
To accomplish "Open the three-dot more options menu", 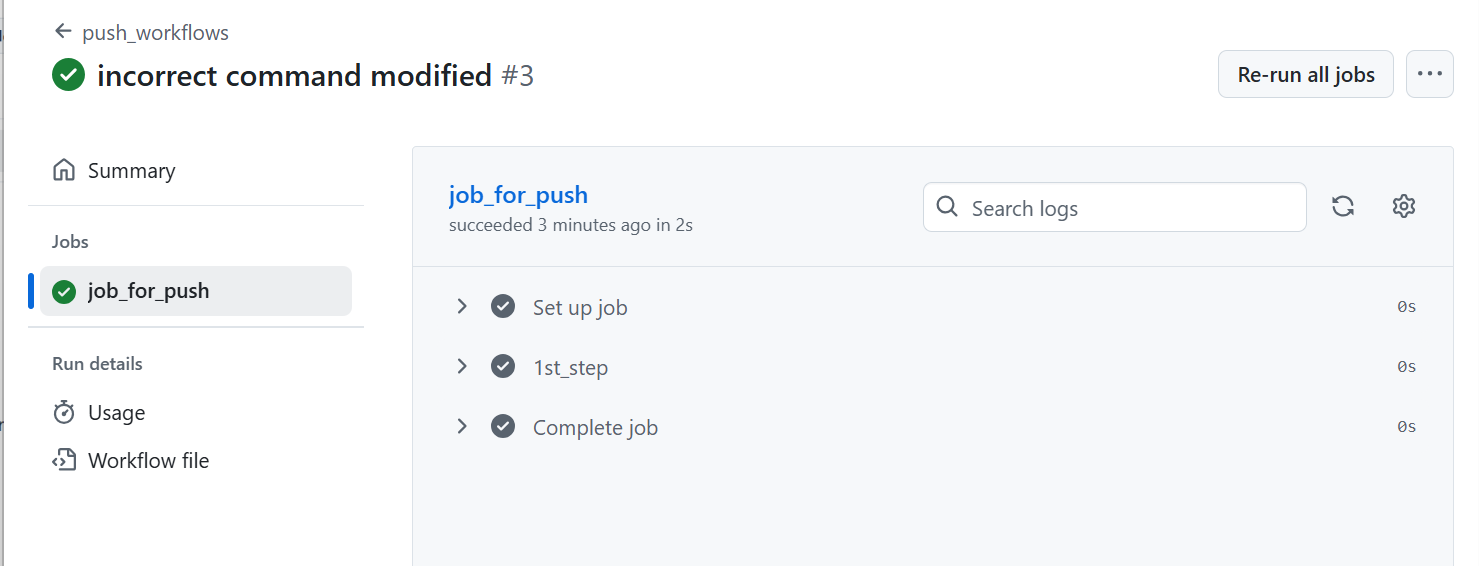I will (x=1429, y=74).
